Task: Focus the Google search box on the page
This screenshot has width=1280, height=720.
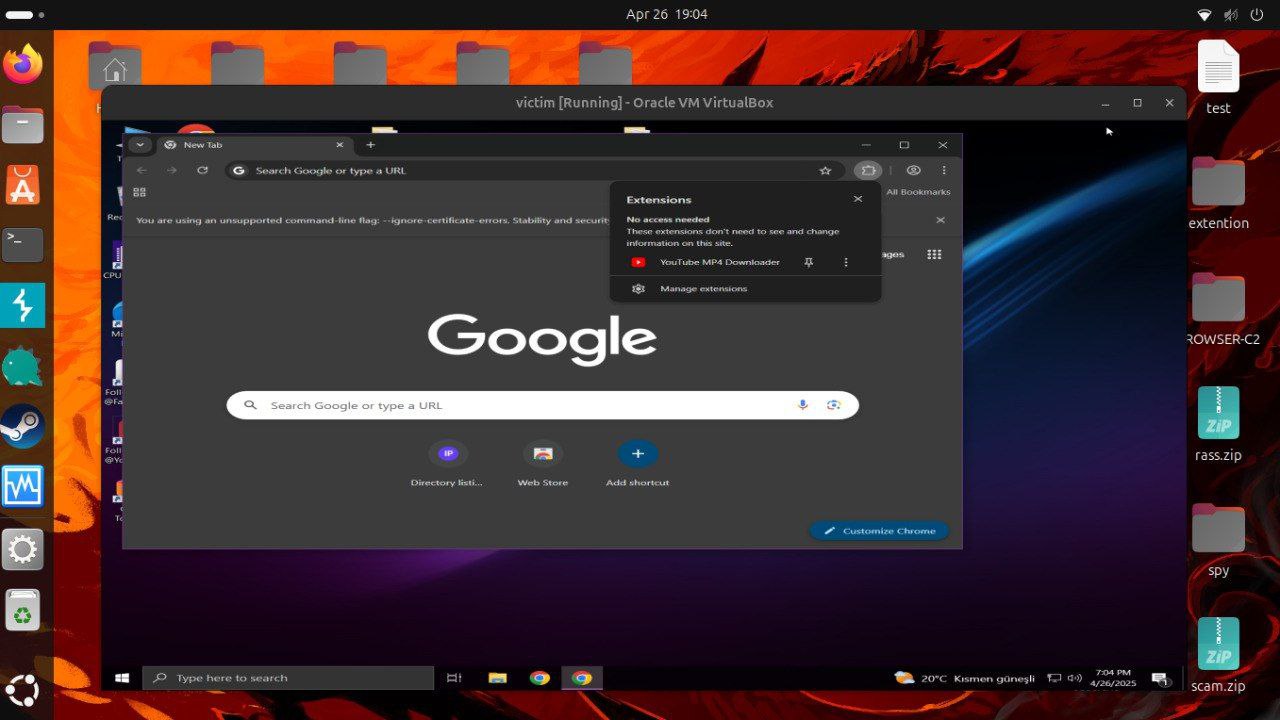Action: [543, 405]
